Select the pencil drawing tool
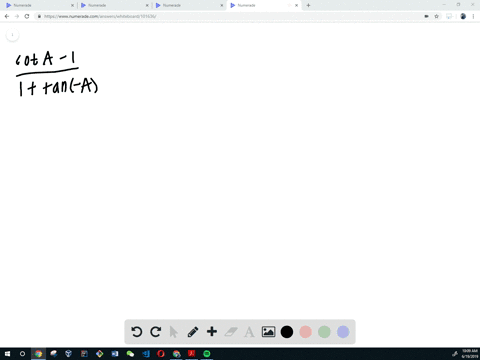 [x=193, y=332]
